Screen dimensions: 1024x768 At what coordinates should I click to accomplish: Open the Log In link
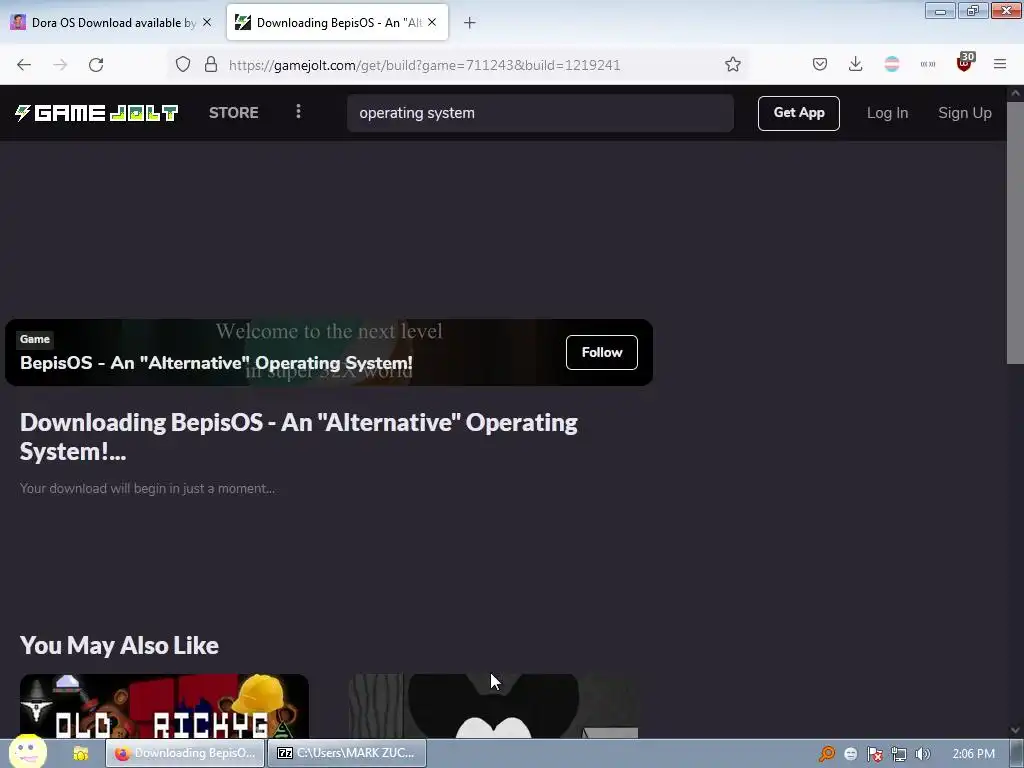(887, 113)
